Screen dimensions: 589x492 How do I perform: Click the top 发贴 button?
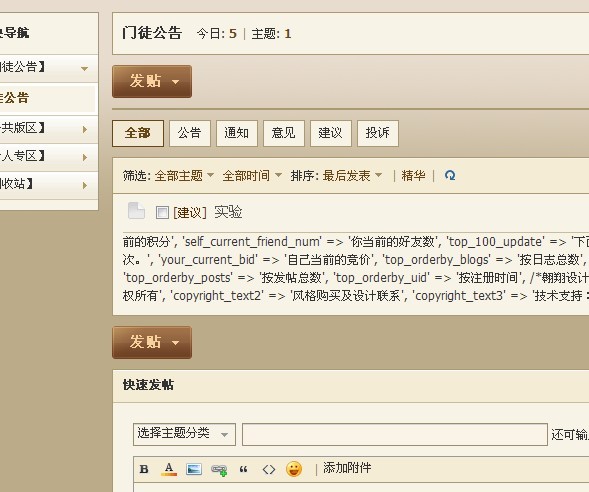point(152,81)
